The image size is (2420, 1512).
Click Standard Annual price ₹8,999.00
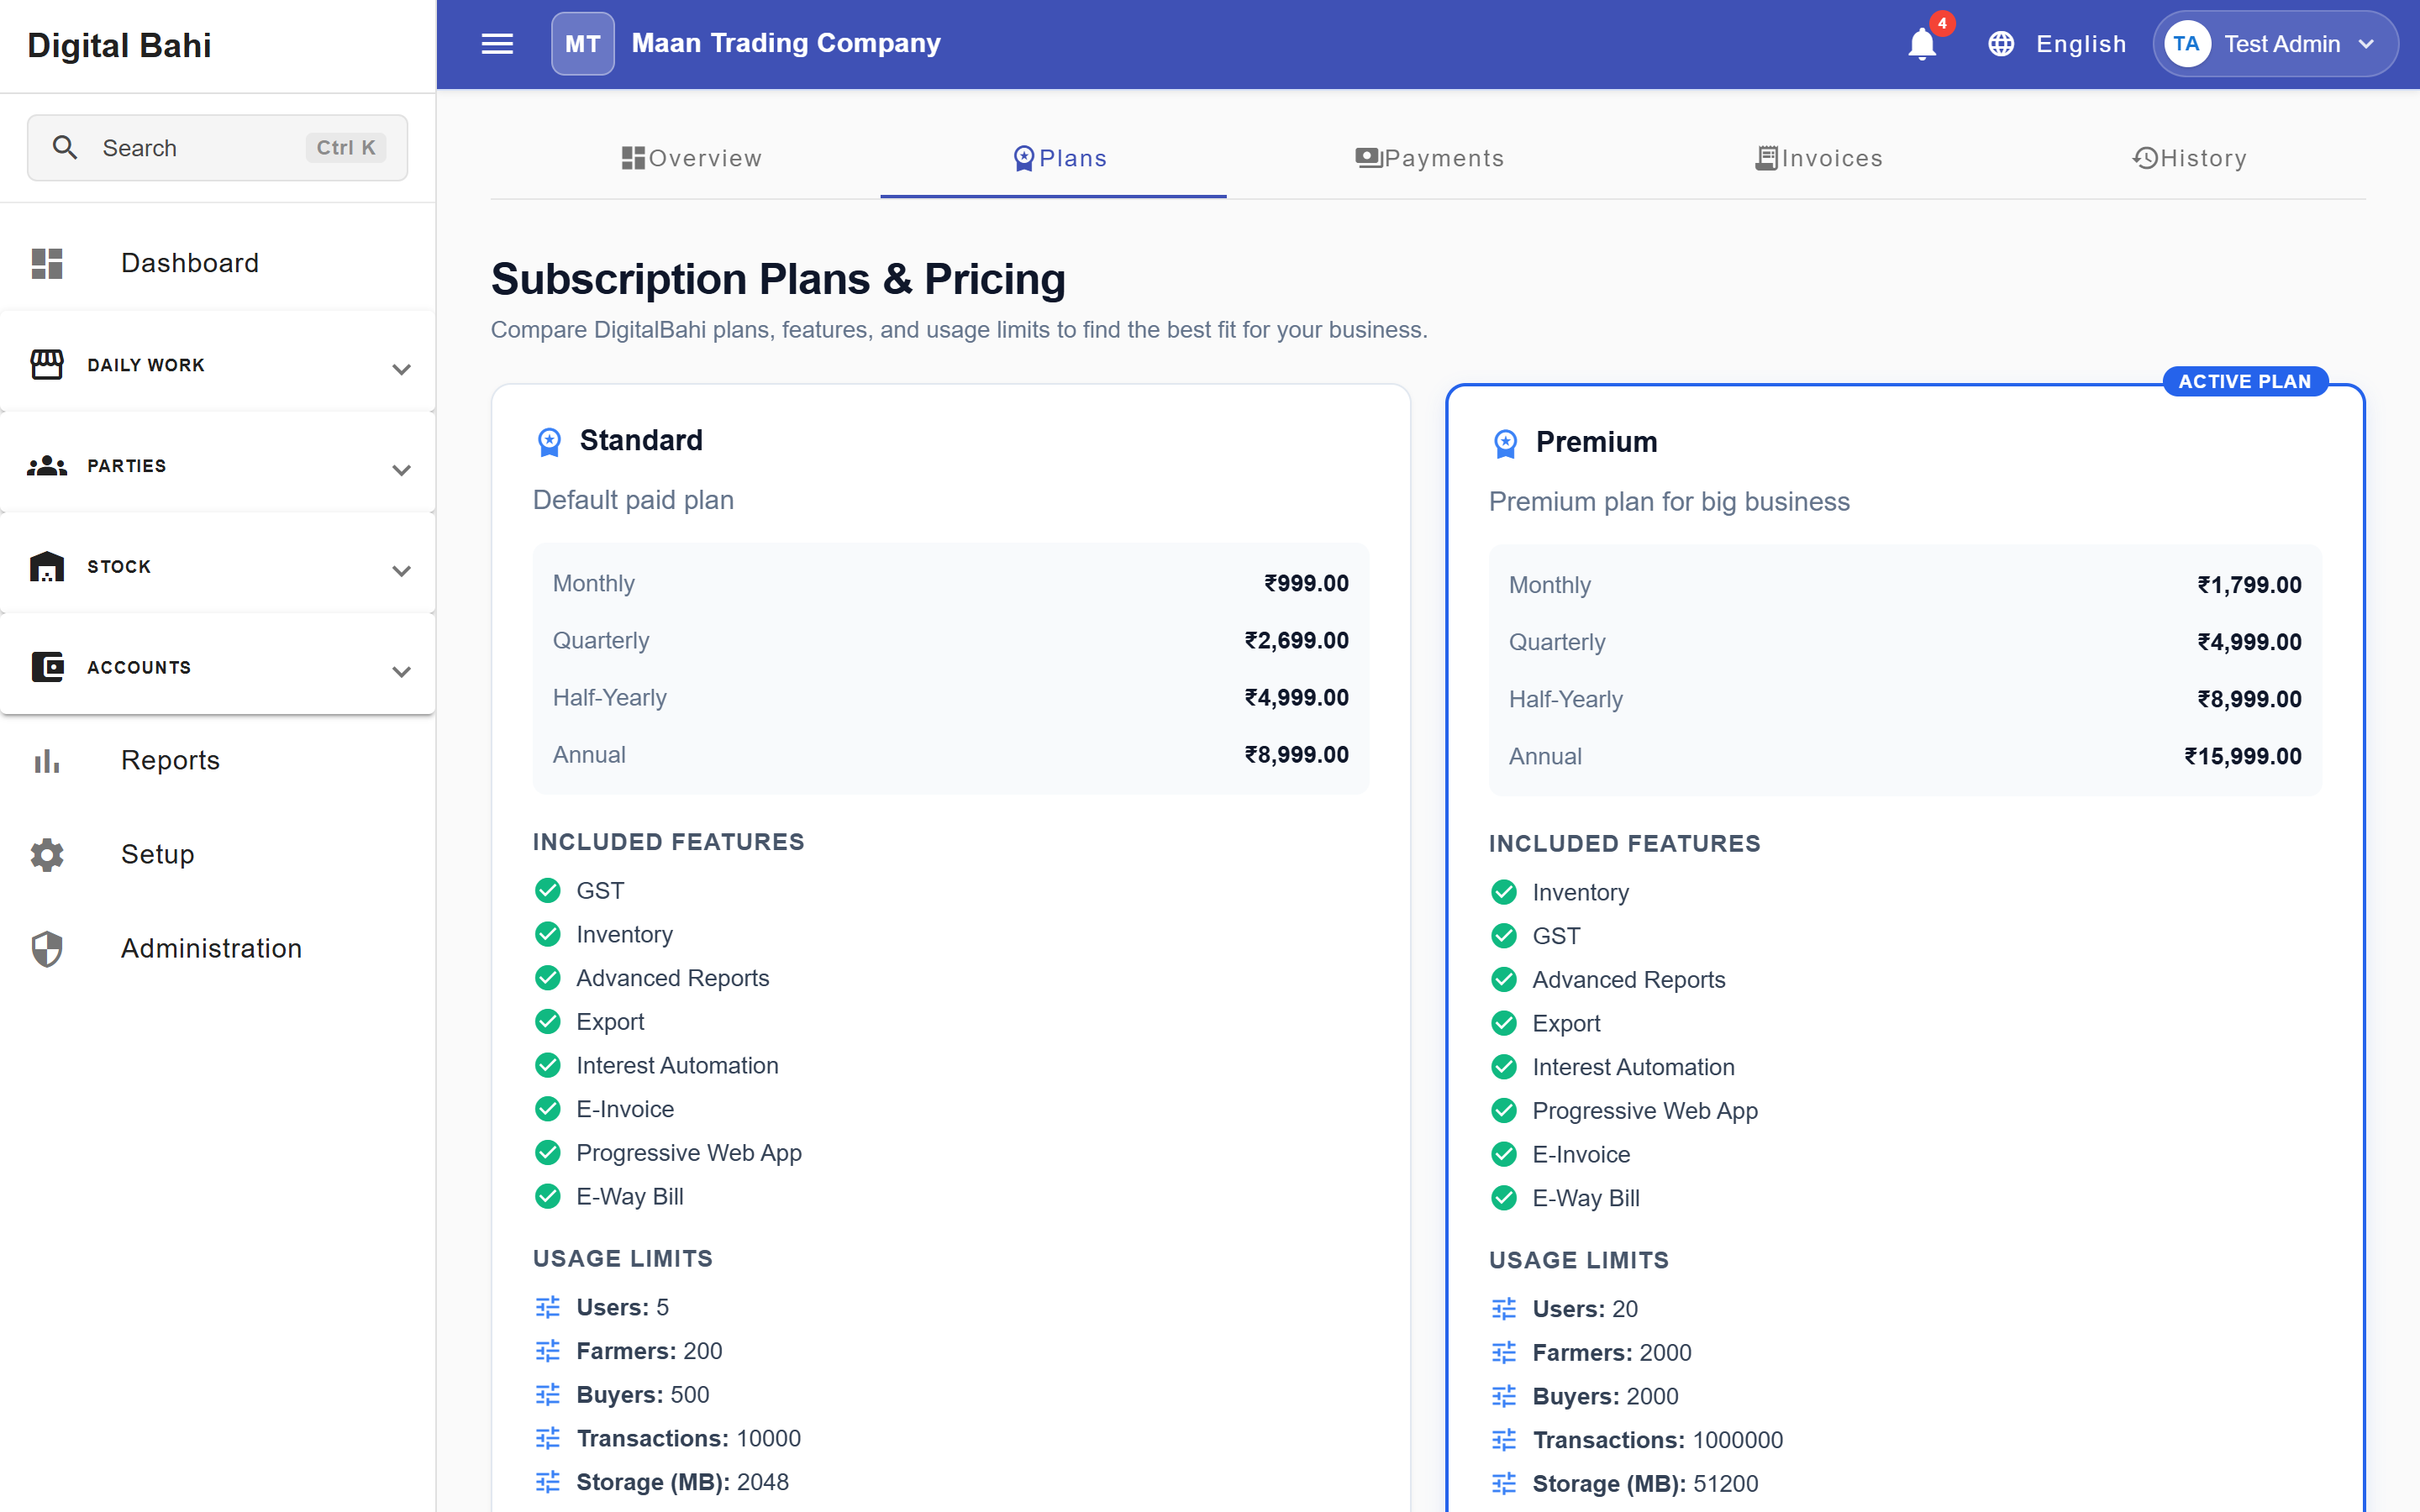[1296, 755]
